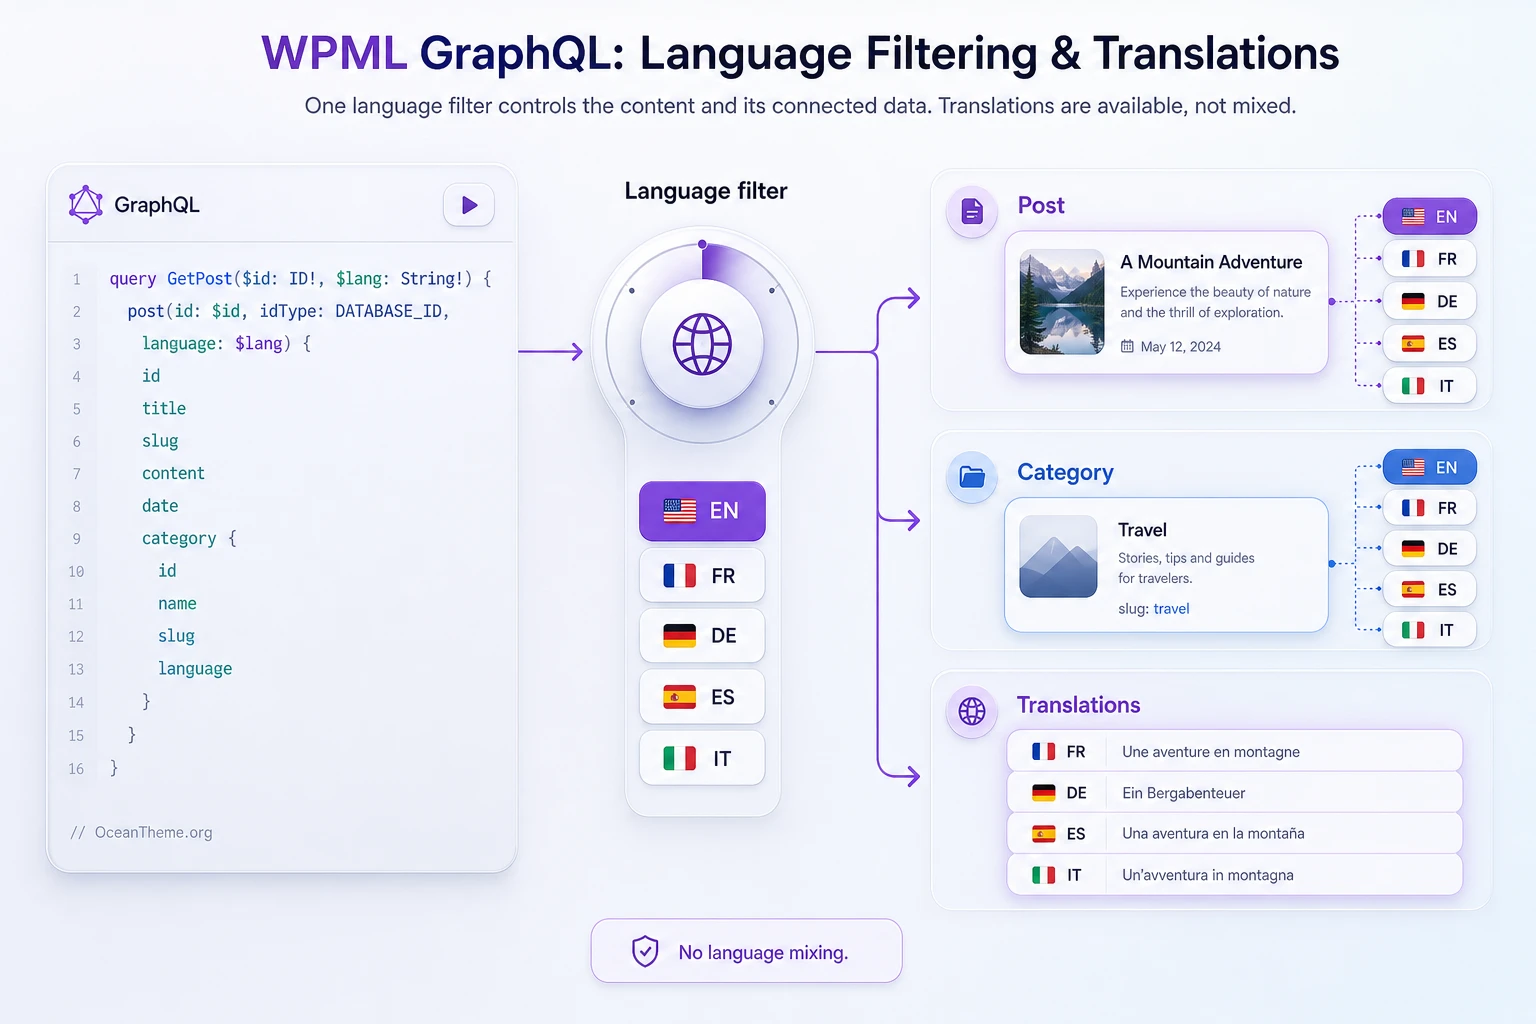Select the 'Ein Bergabenteuer' translation row
The height and width of the screenshot is (1024, 1536).
pyautogui.click(x=1235, y=793)
